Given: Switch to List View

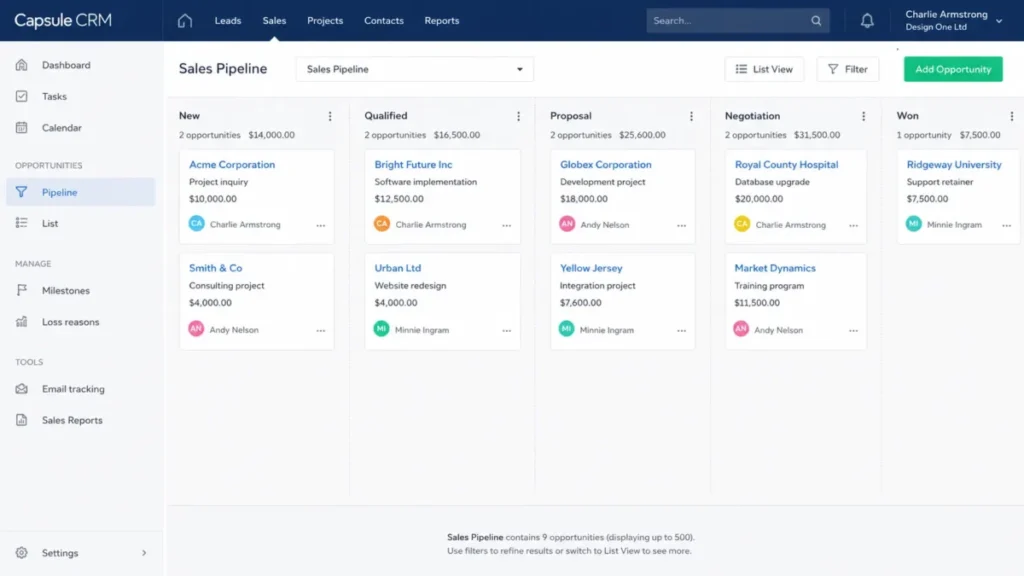Looking at the screenshot, I should pos(764,69).
